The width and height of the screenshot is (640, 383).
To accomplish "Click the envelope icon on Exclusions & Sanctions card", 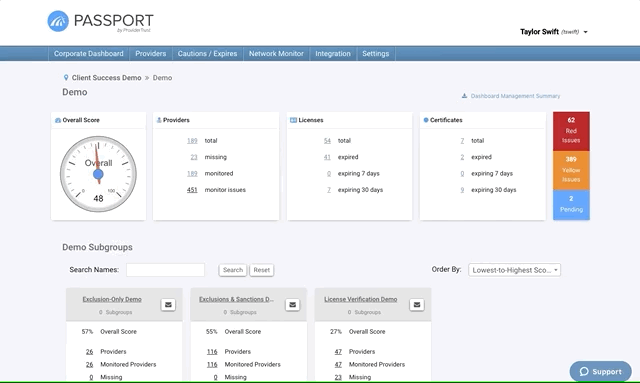I will pyautogui.click(x=292, y=305).
